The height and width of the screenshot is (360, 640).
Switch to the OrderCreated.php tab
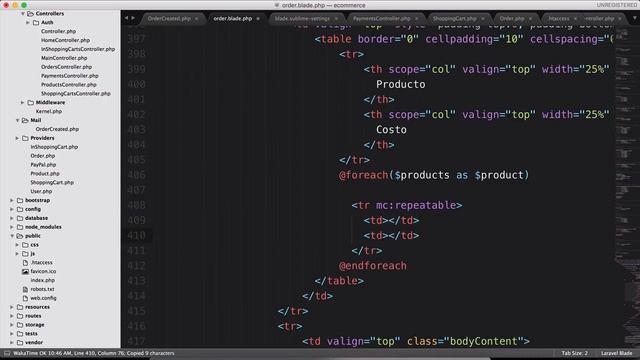click(169, 19)
